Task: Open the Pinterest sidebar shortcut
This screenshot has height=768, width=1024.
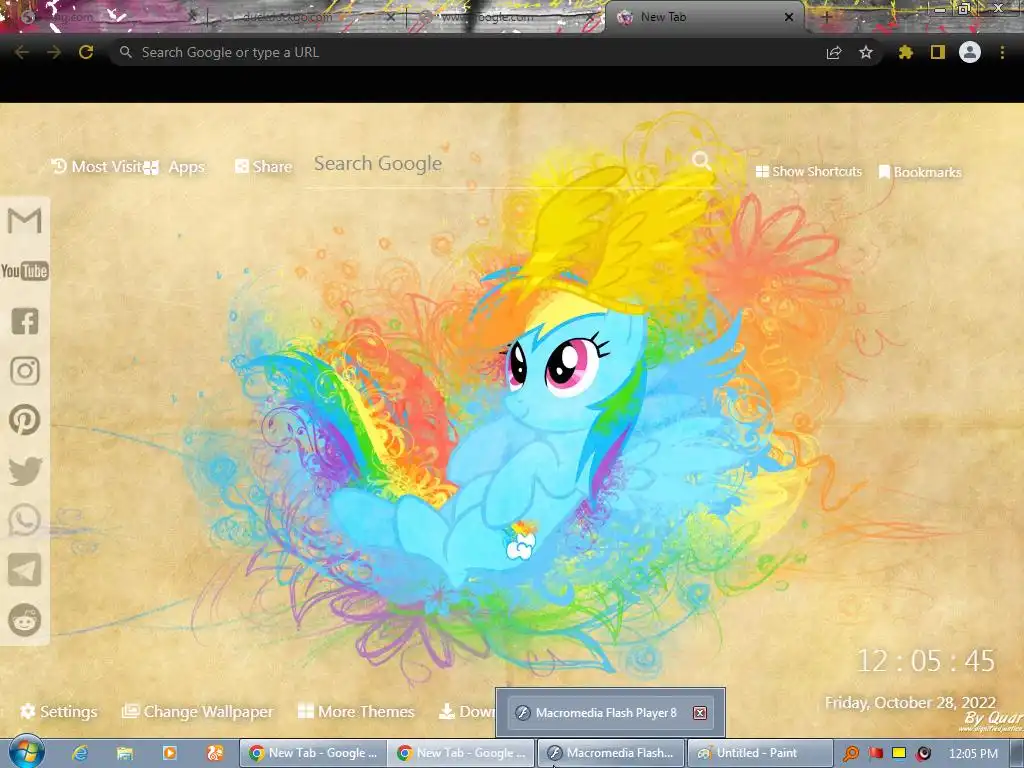Action: [x=25, y=420]
